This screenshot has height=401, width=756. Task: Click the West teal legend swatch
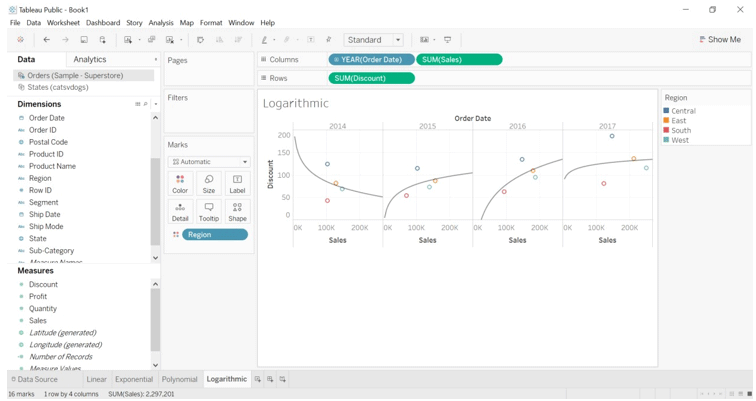[x=666, y=139]
